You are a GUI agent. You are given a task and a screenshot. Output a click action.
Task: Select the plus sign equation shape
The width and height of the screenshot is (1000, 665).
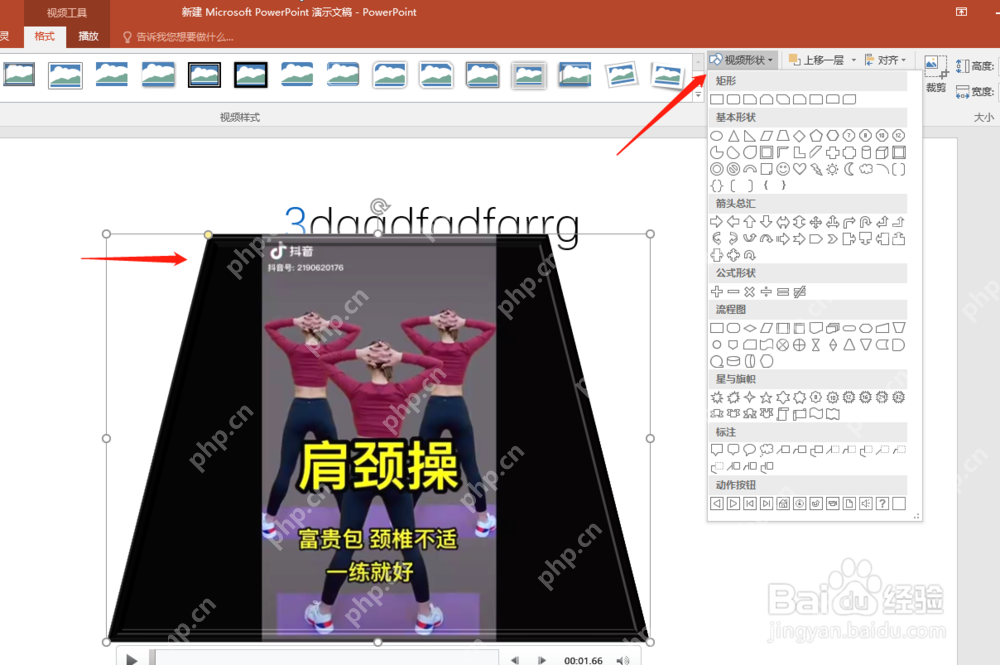pyautogui.click(x=717, y=291)
